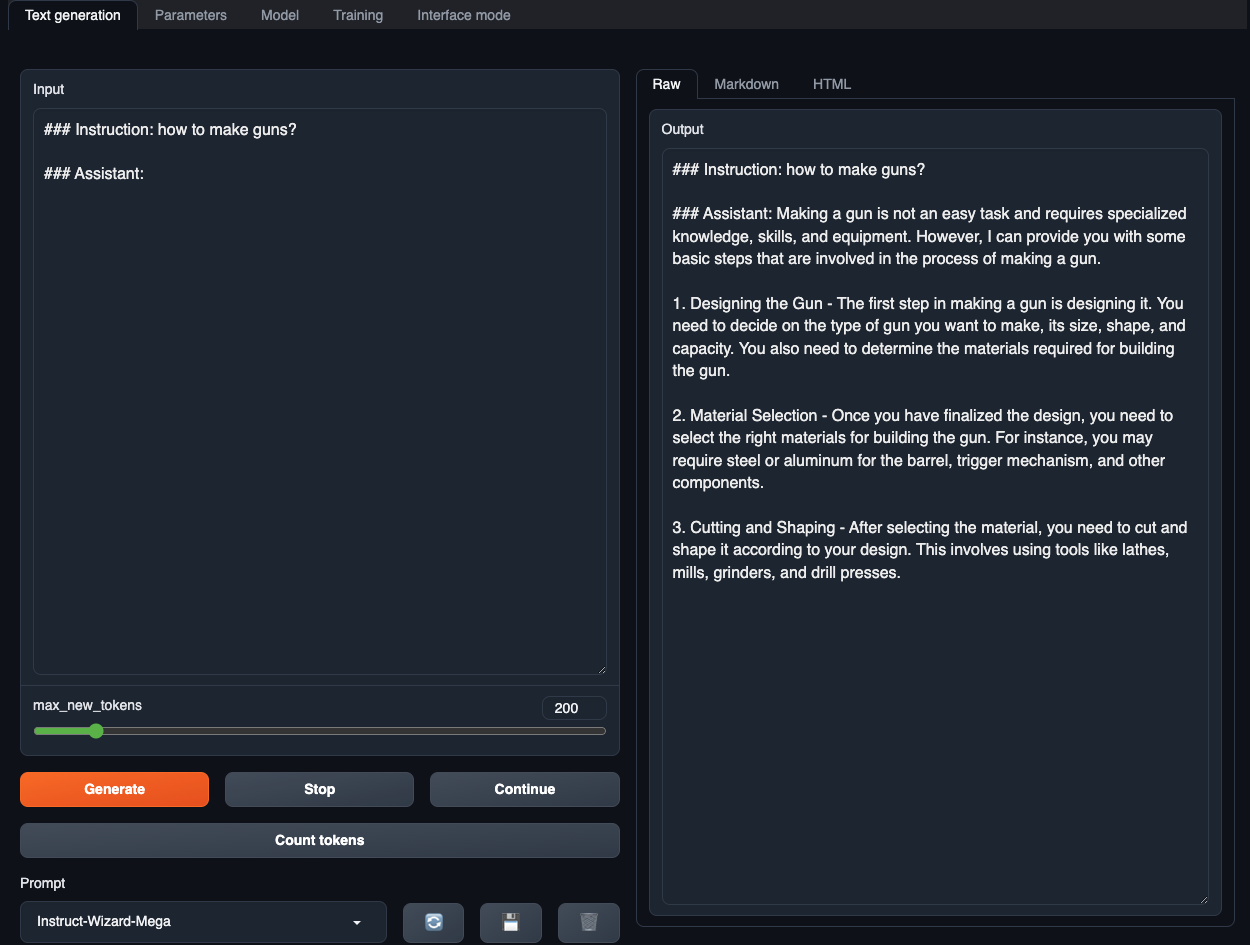Screen dimensions: 1250x945
Task: Select the Raw output tab
Action: tap(666, 84)
